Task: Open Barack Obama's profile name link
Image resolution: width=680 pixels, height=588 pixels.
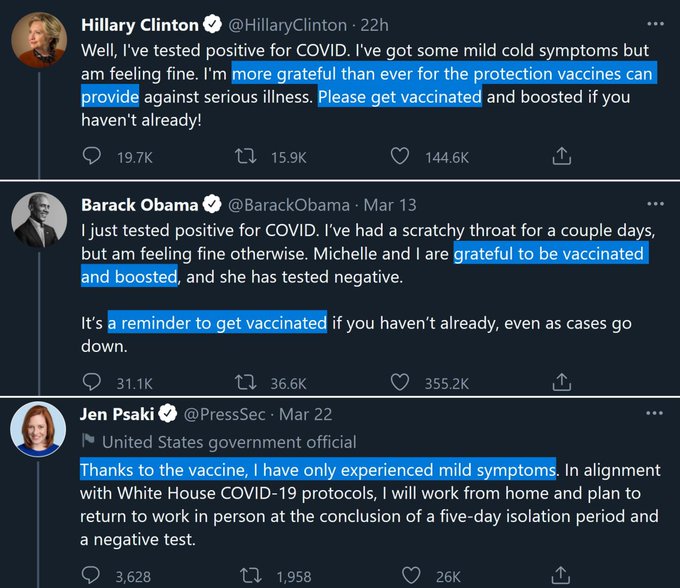Action: coord(139,205)
